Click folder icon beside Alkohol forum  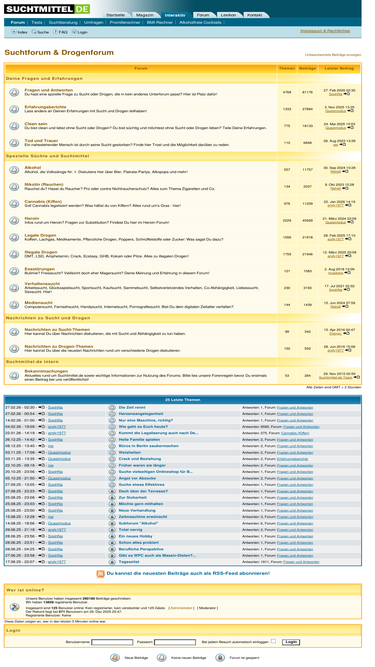[14, 170]
